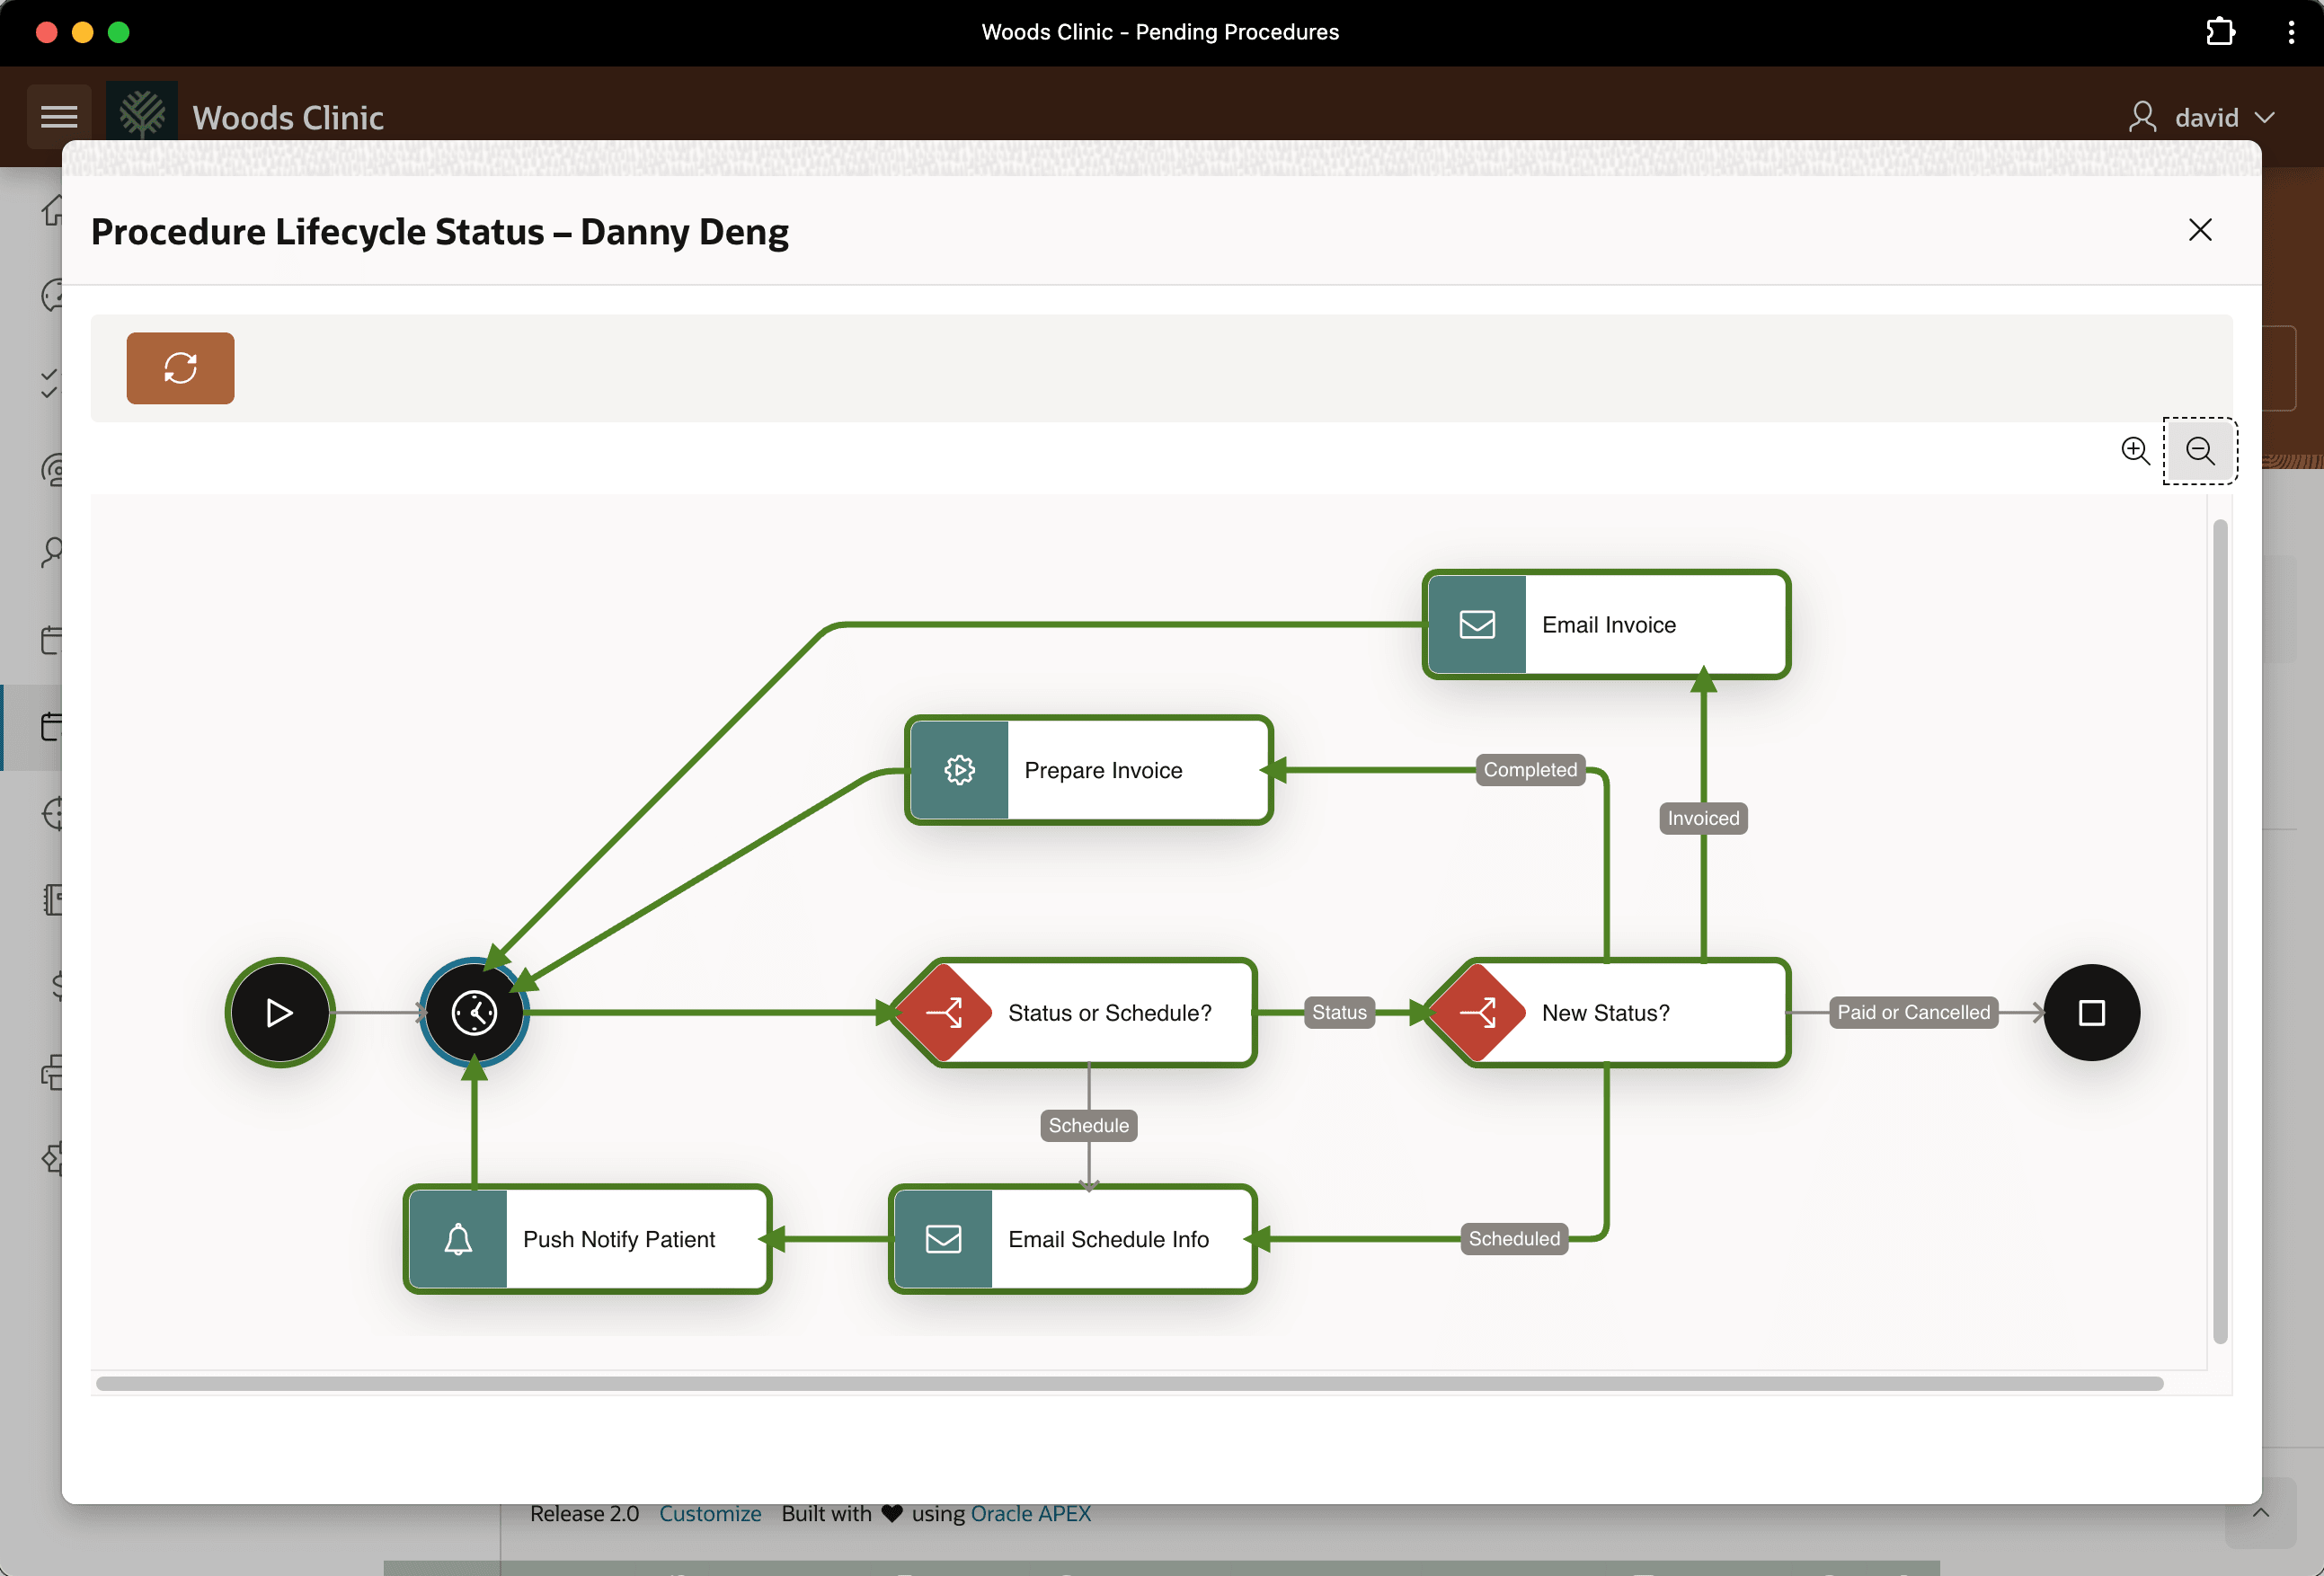Click the Invoiced connection label
Viewport: 2324px width, 1576px height.
[x=1703, y=819]
